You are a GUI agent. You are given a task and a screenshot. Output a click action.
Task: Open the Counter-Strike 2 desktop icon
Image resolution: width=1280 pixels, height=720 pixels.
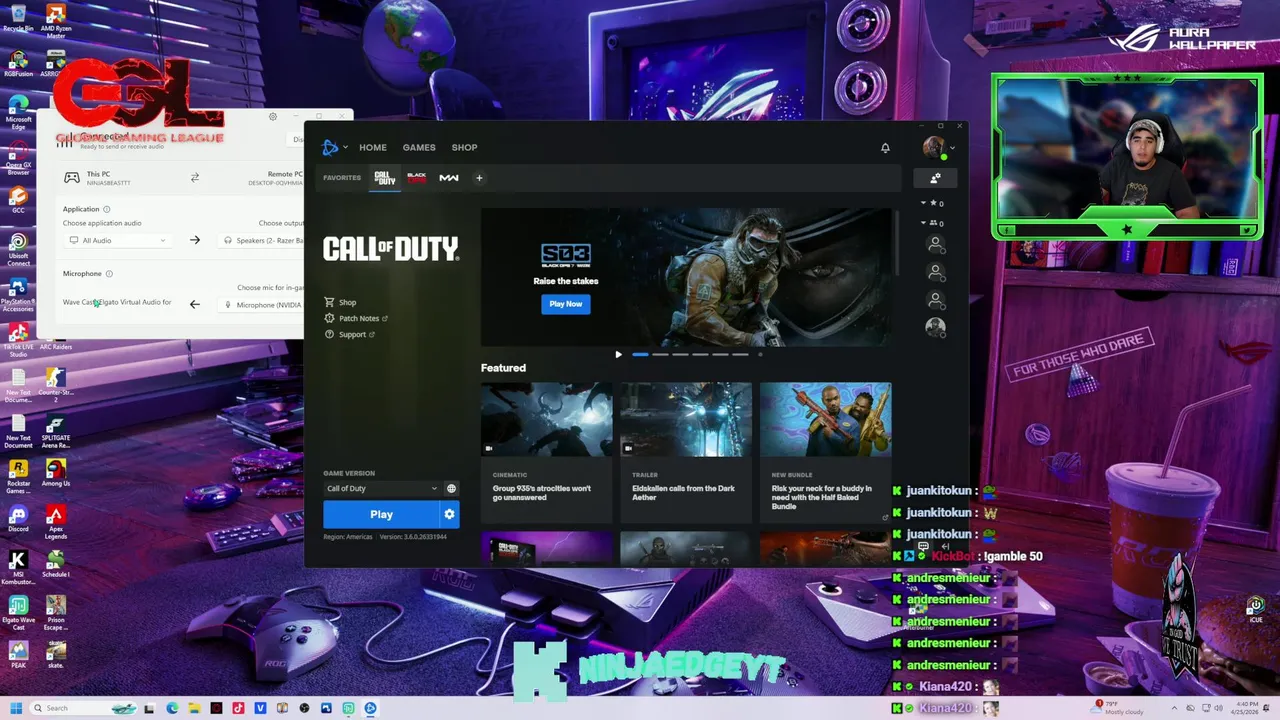coord(56,383)
